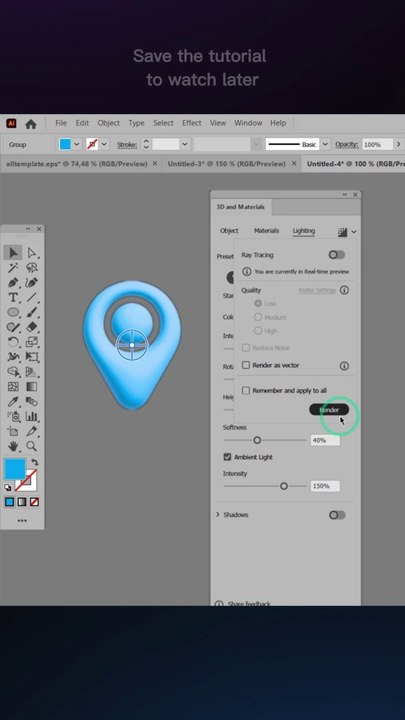Select the Paintbrush tool

(32, 312)
